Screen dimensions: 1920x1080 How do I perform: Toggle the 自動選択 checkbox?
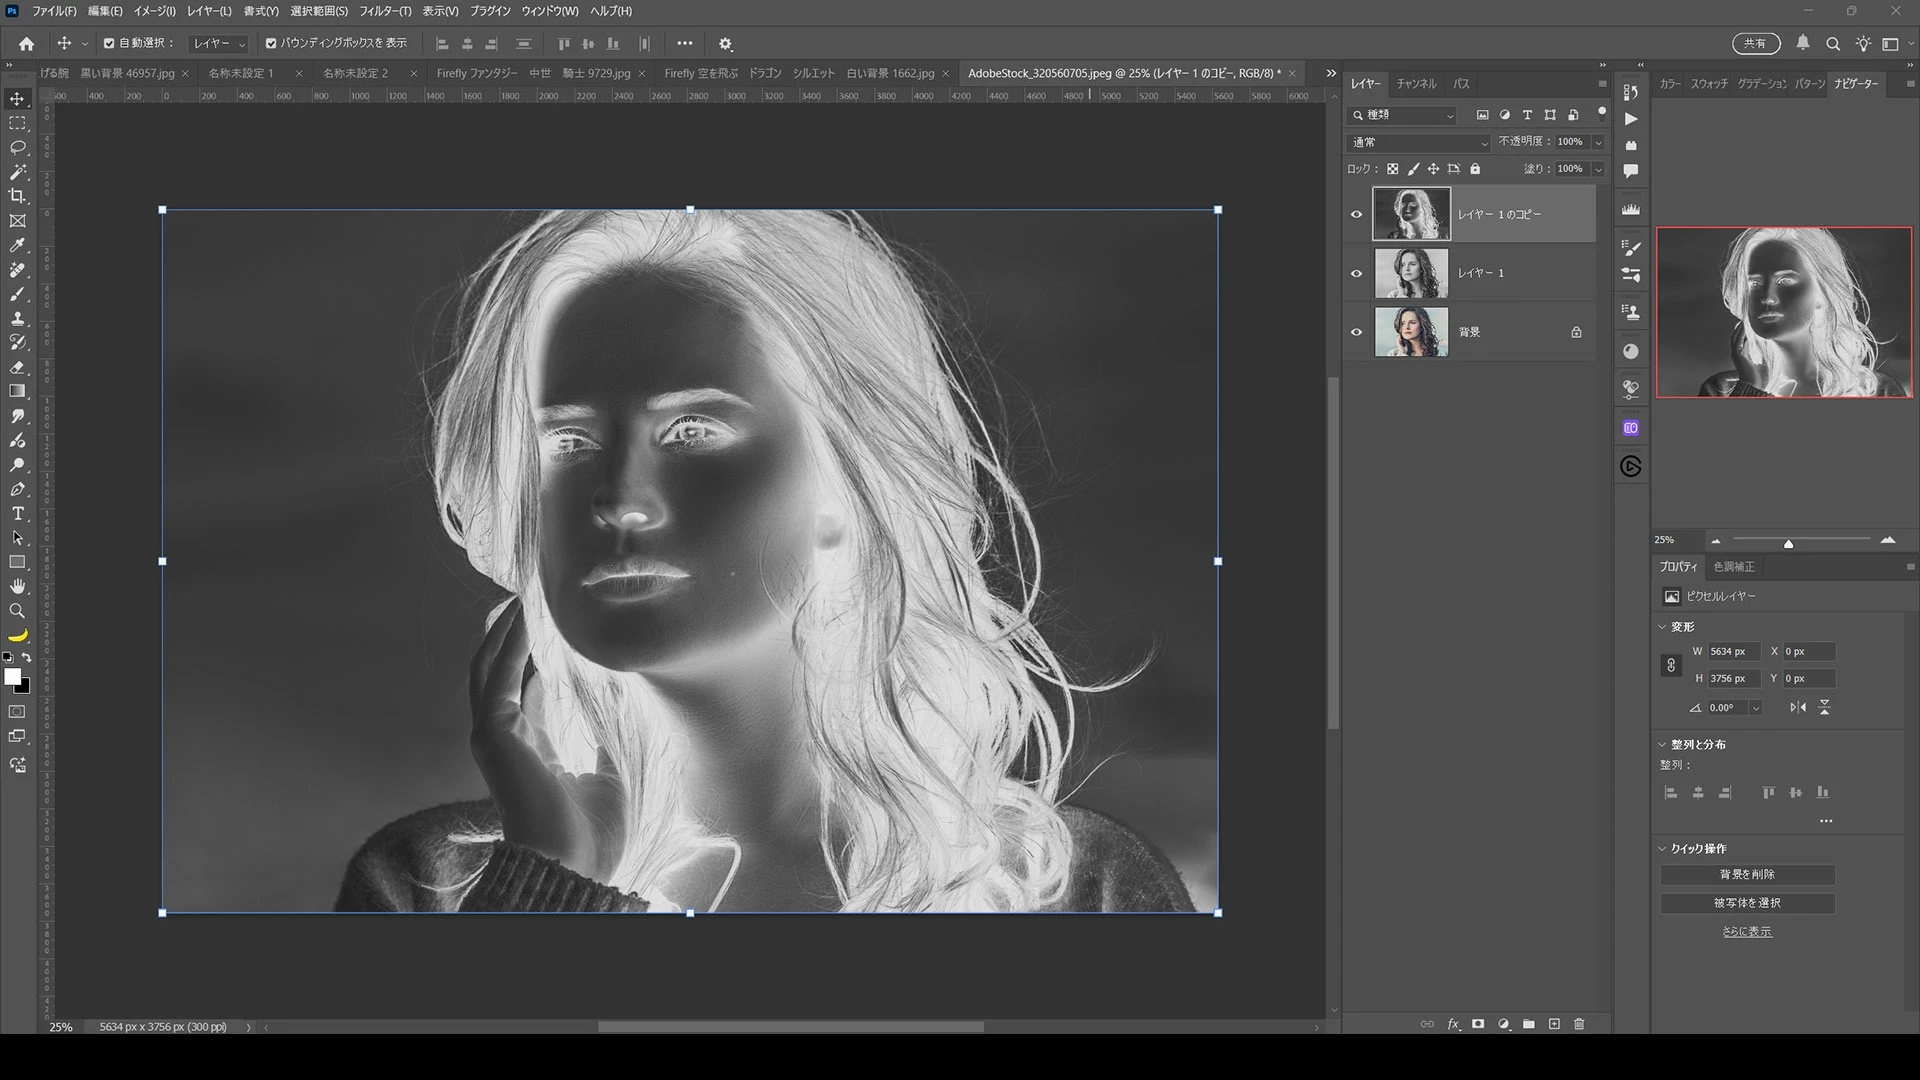tap(109, 43)
